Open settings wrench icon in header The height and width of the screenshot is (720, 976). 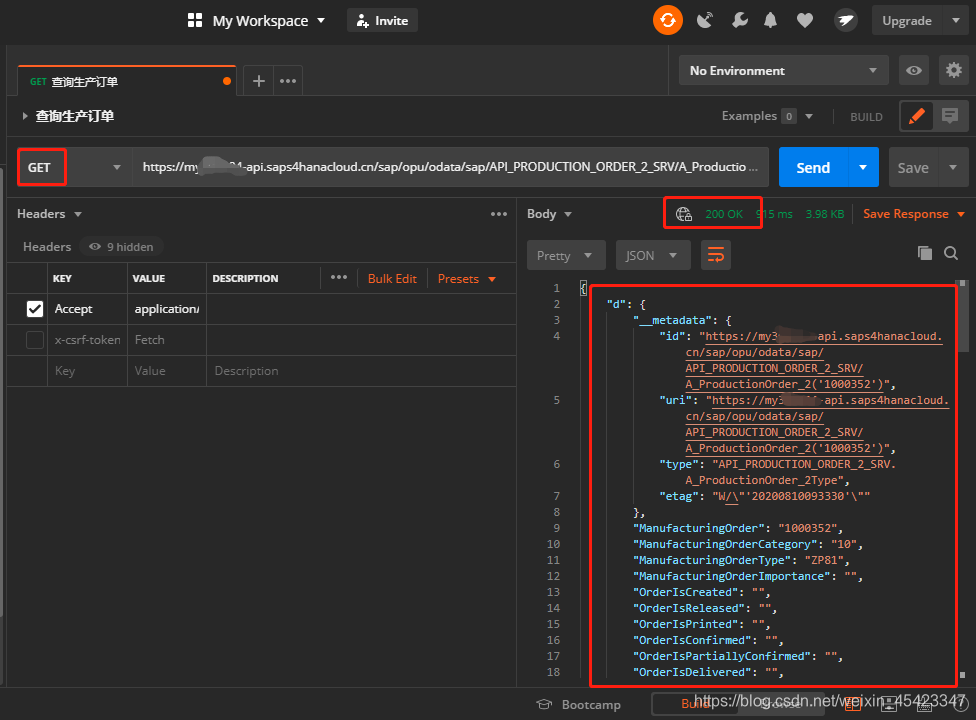[739, 21]
